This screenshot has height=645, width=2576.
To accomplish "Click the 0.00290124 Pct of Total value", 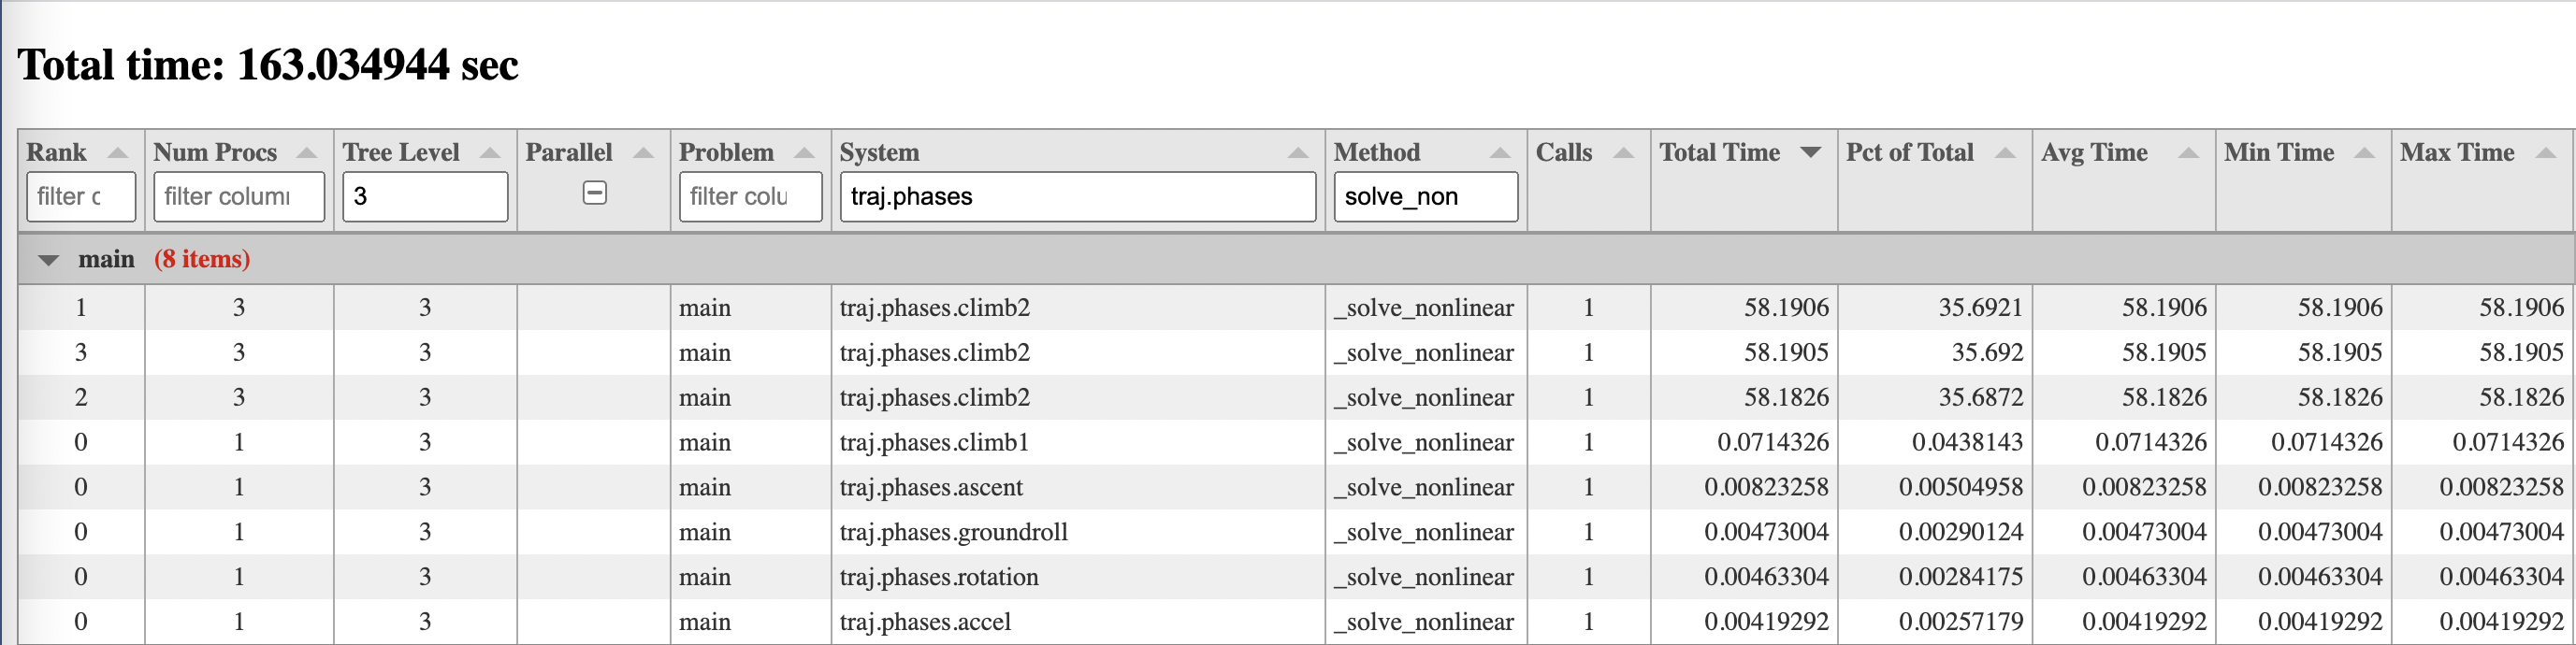I will coord(1961,533).
